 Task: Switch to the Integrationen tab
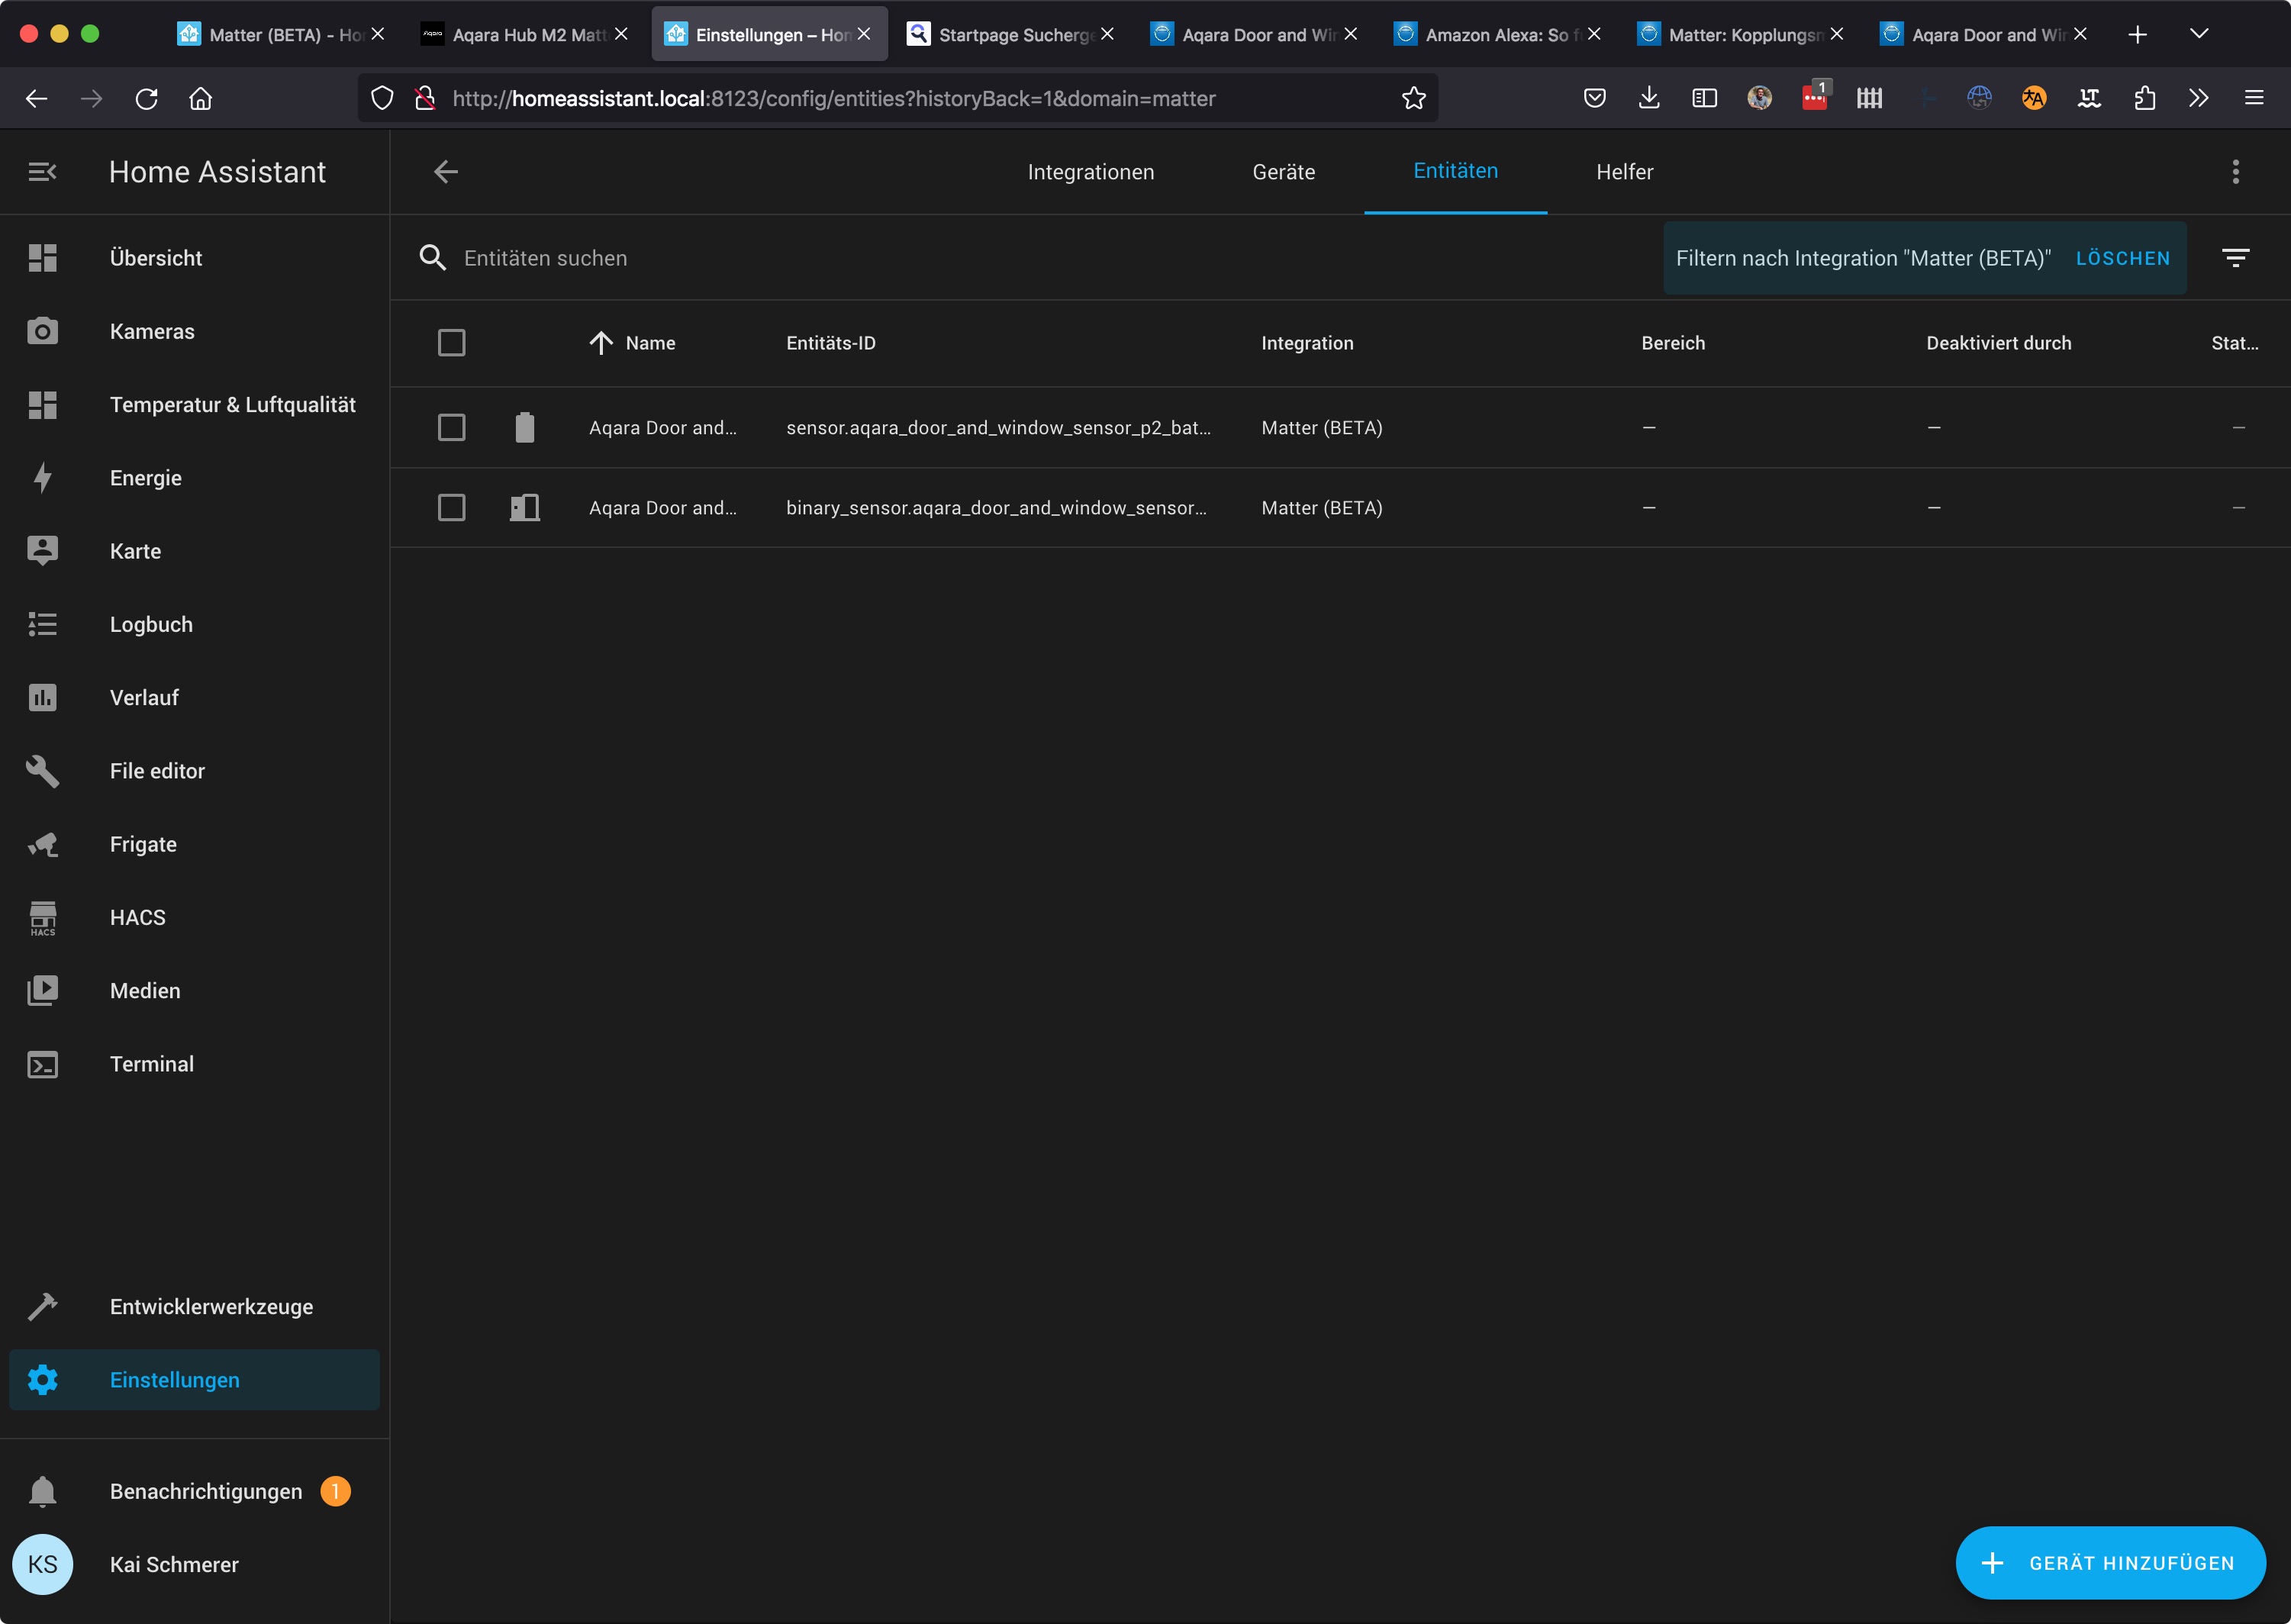pos(1090,172)
